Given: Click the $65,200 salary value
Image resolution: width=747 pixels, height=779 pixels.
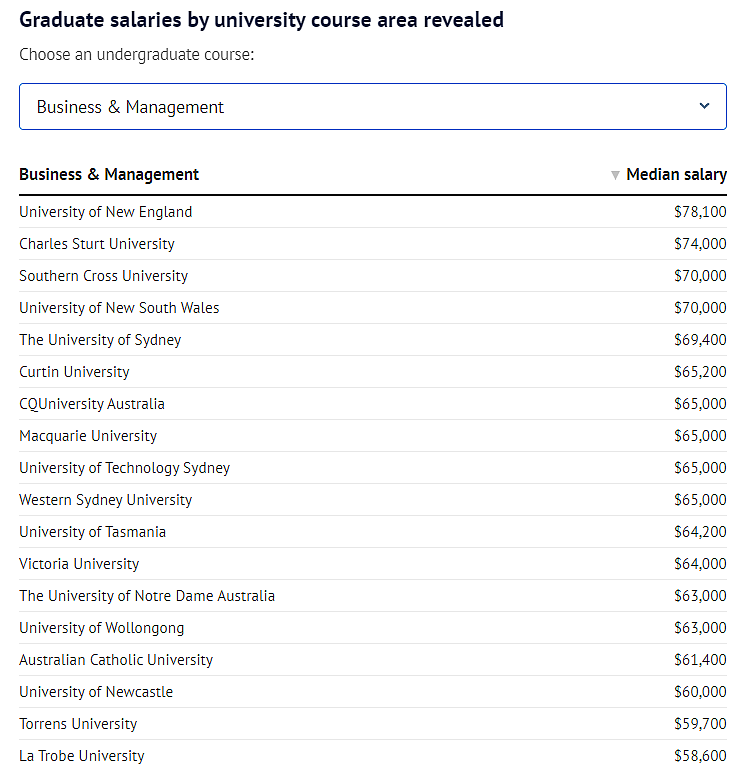Looking at the screenshot, I should point(700,372).
